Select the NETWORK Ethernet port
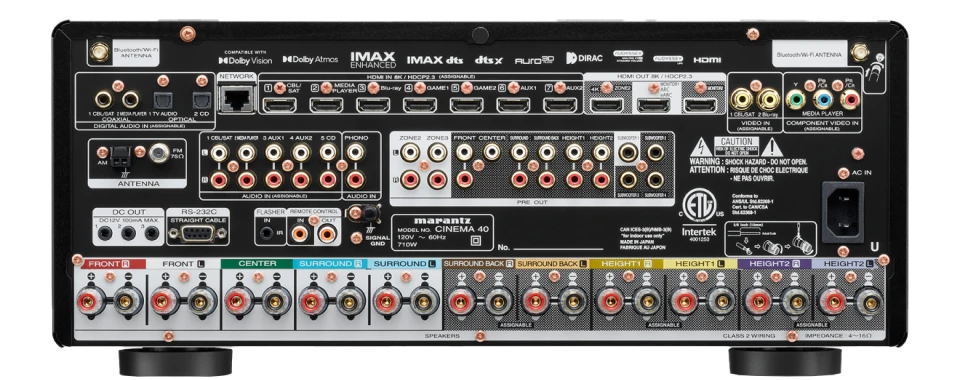Viewport: 960px width, 380px height. (236, 98)
